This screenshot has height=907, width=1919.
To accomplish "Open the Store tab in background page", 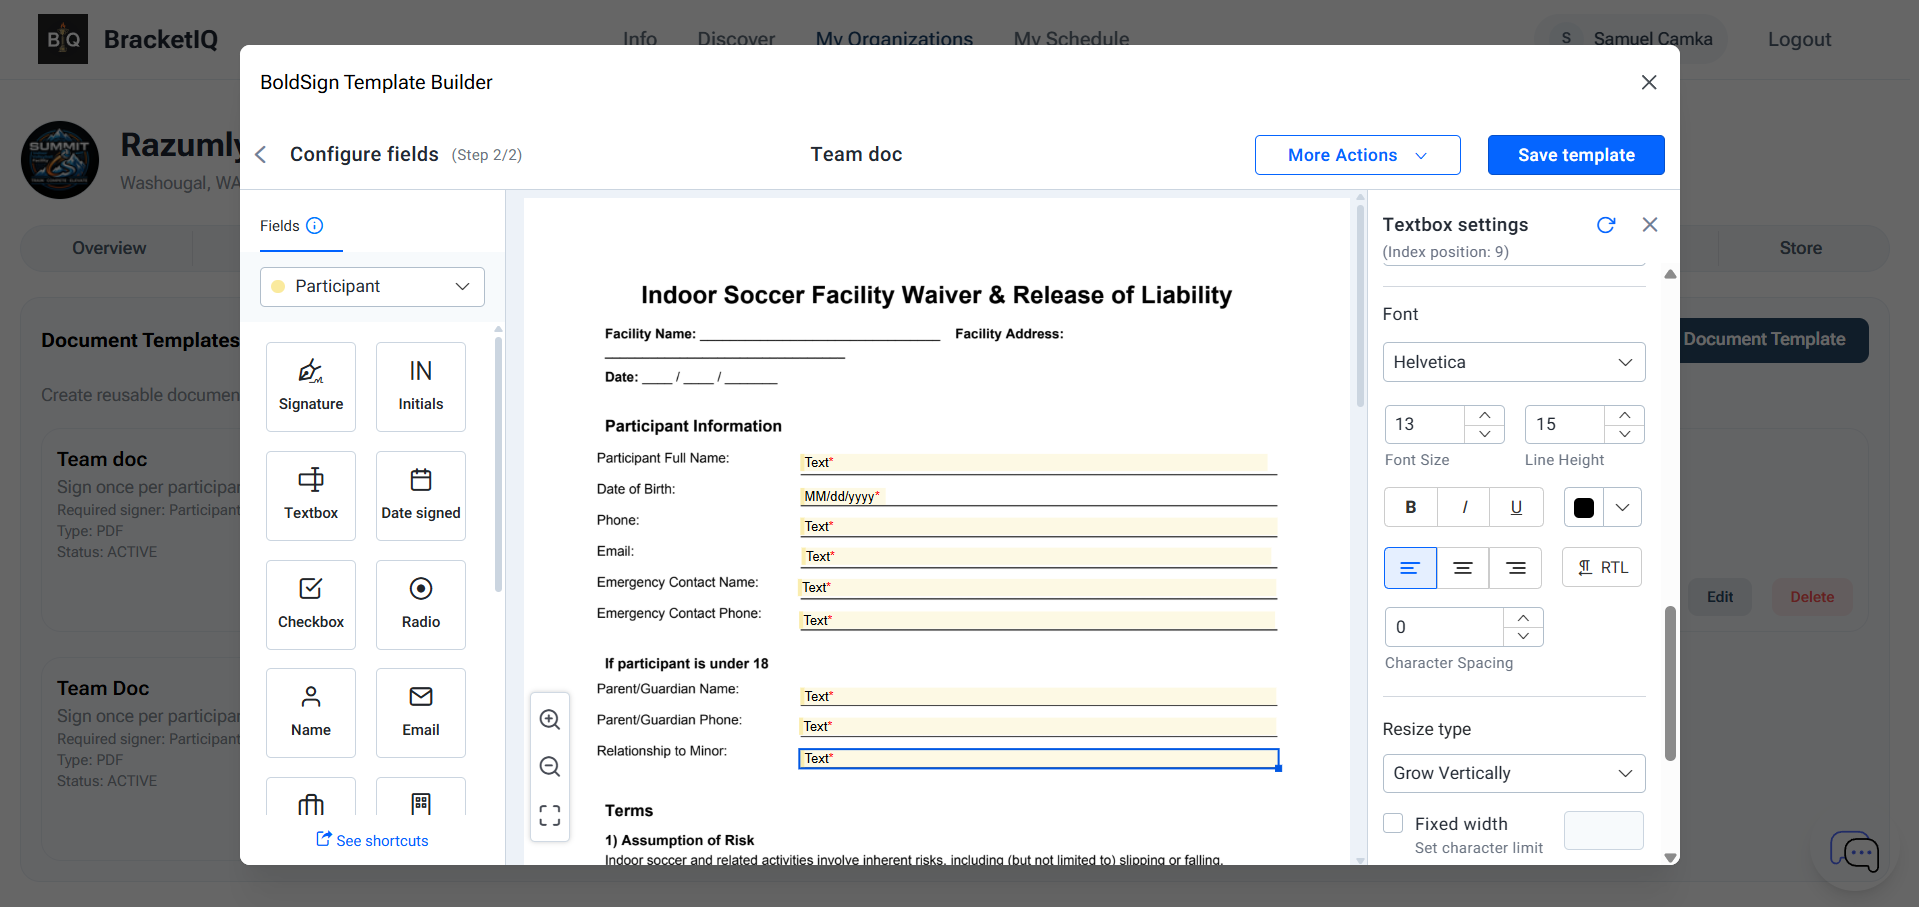I will (1800, 248).
